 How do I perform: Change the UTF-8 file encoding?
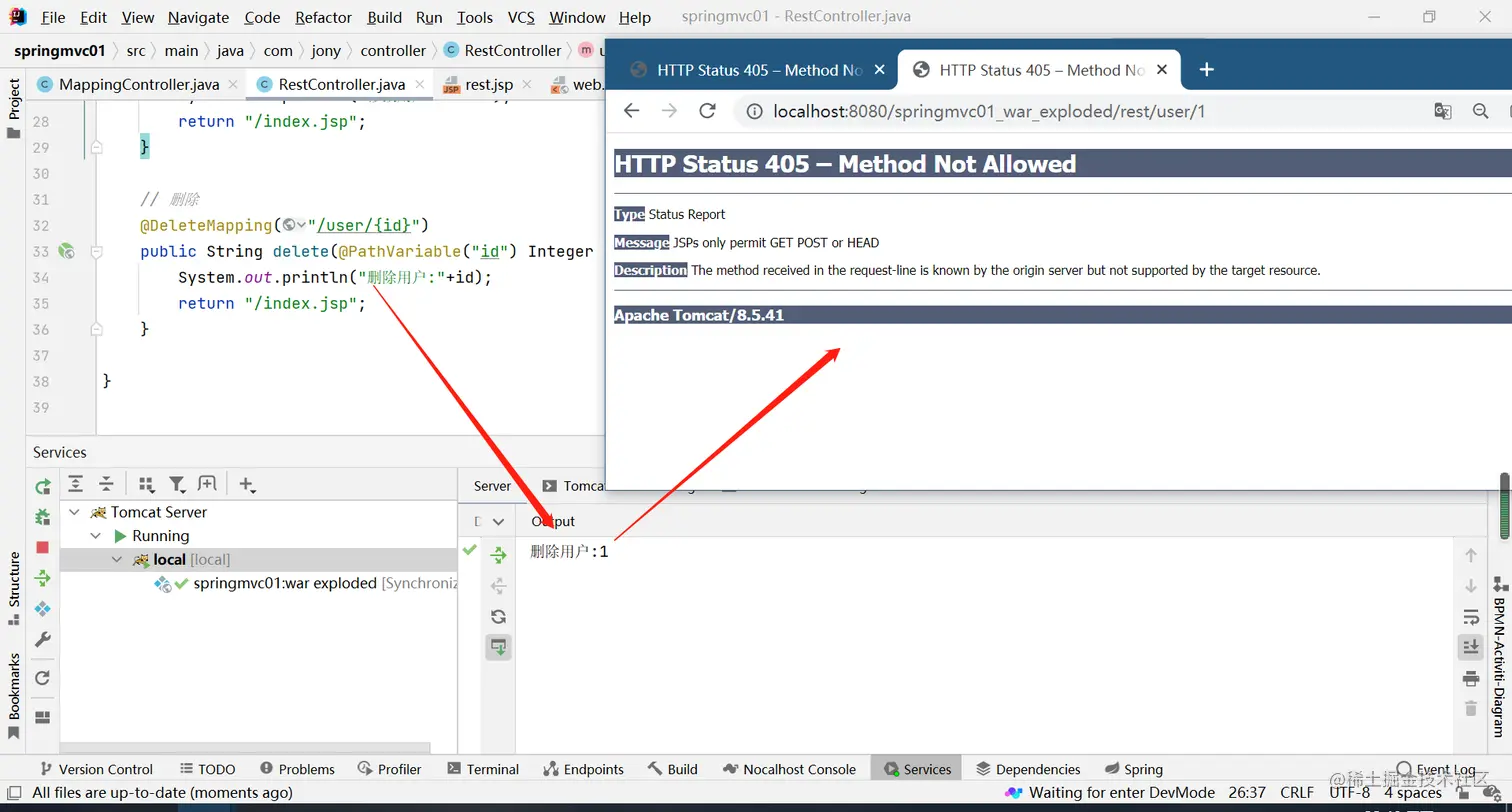pyautogui.click(x=1349, y=792)
